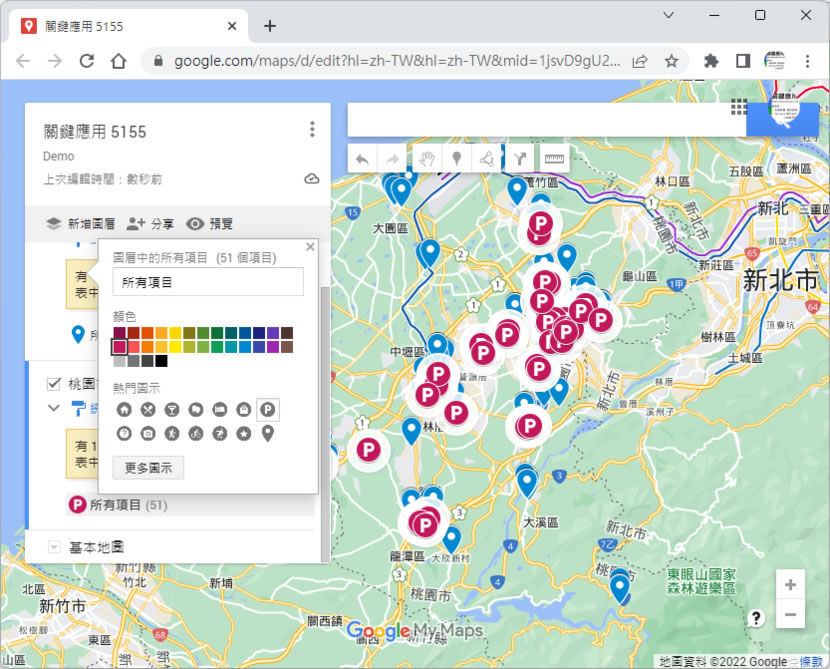Select the 所有項目 (51) layer row
This screenshot has width=830, height=669.
191,505
